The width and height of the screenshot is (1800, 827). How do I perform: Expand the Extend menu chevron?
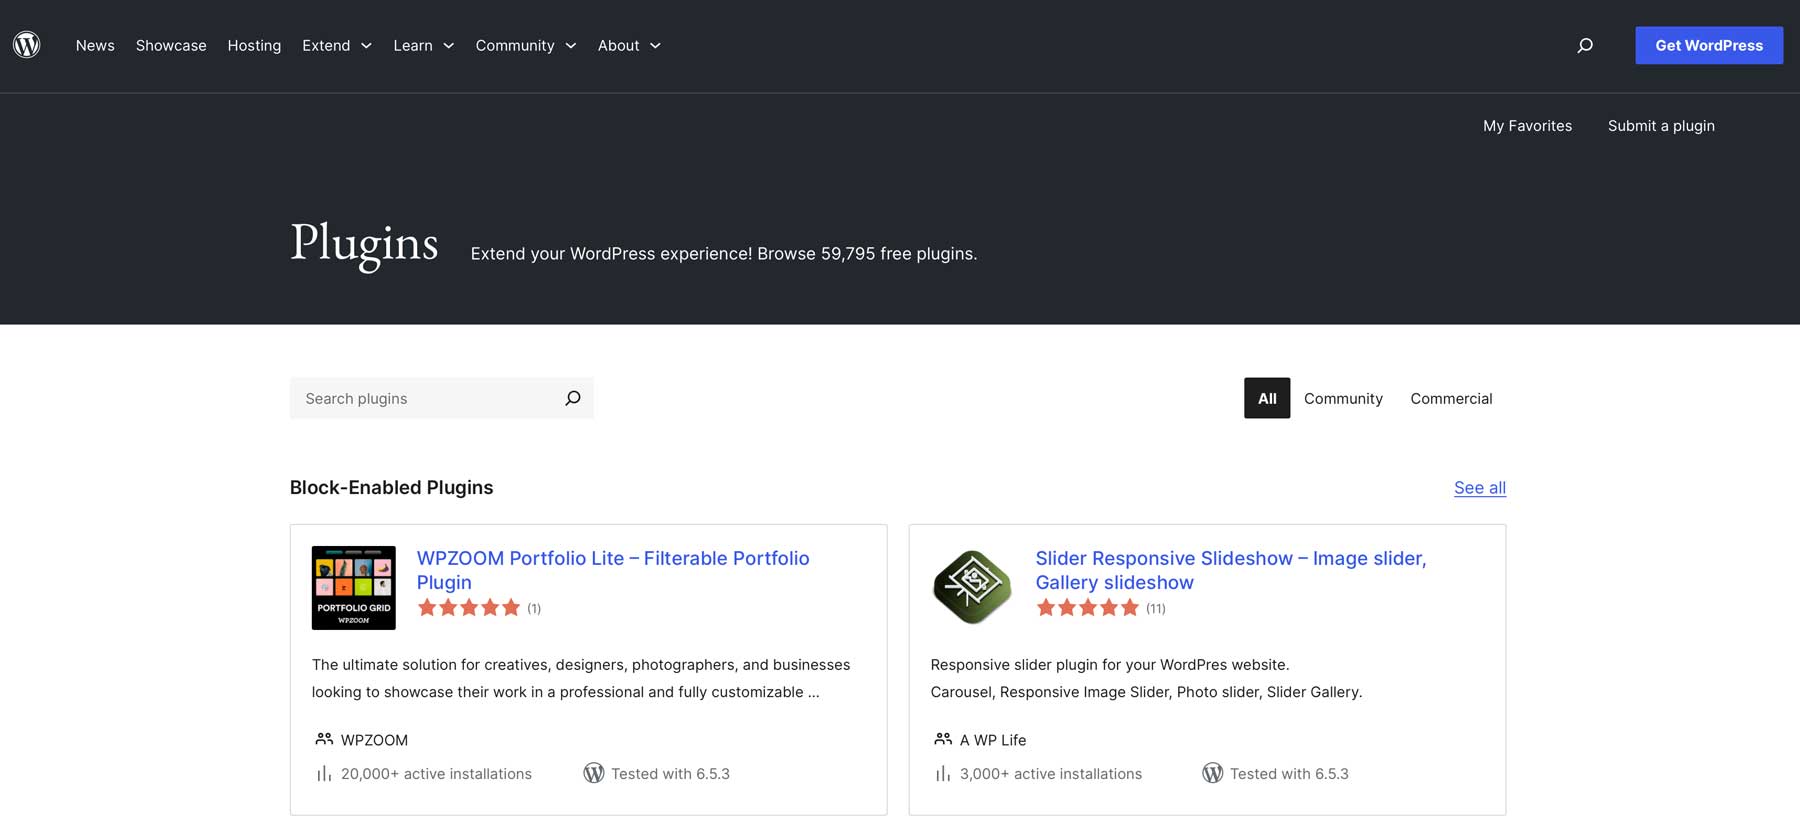pos(366,46)
